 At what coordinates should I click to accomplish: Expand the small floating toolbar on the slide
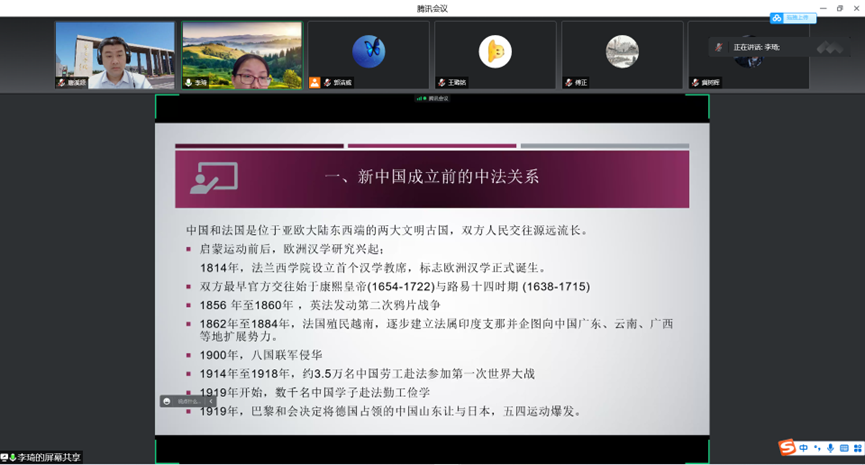[210, 401]
